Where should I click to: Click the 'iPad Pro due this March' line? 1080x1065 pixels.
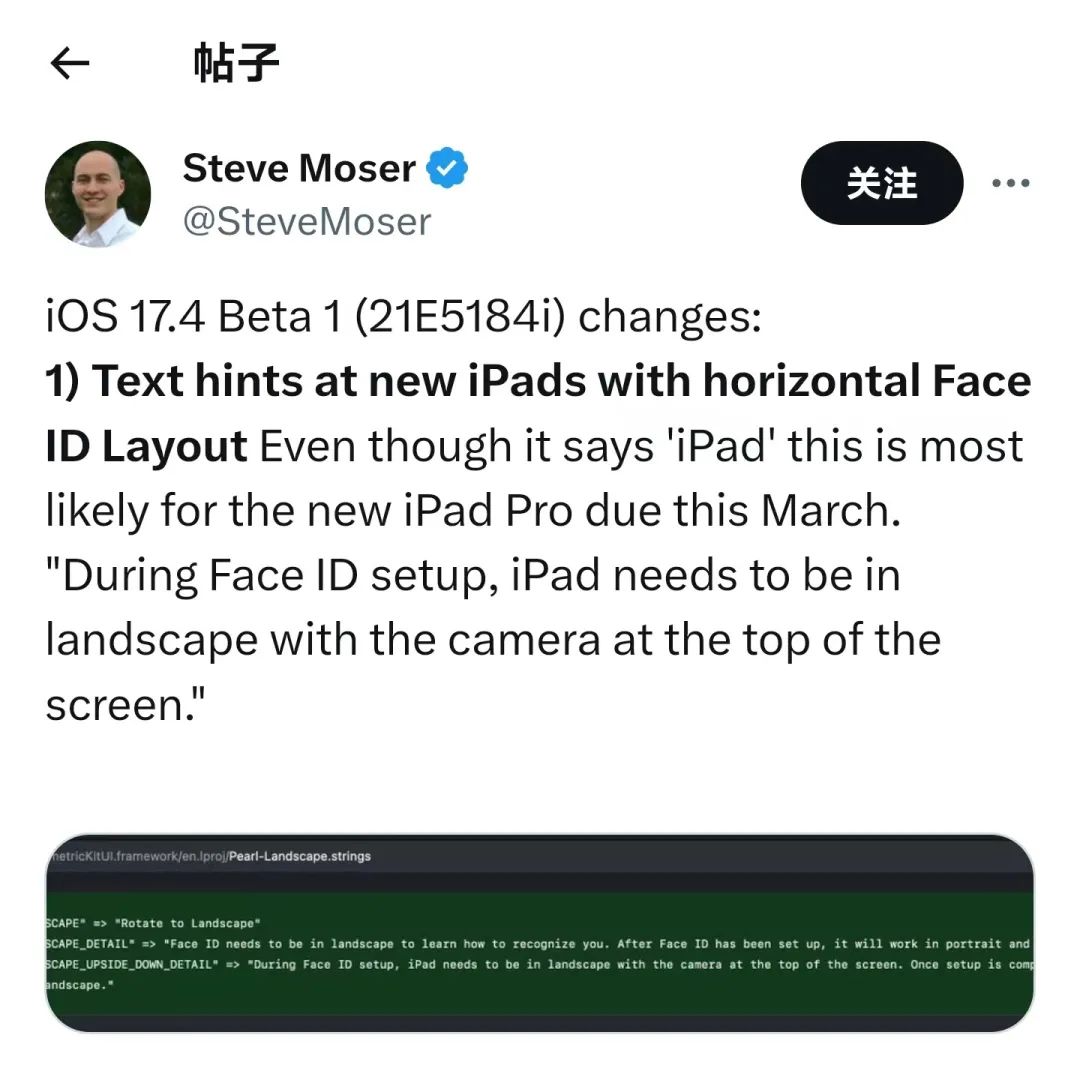point(473,511)
